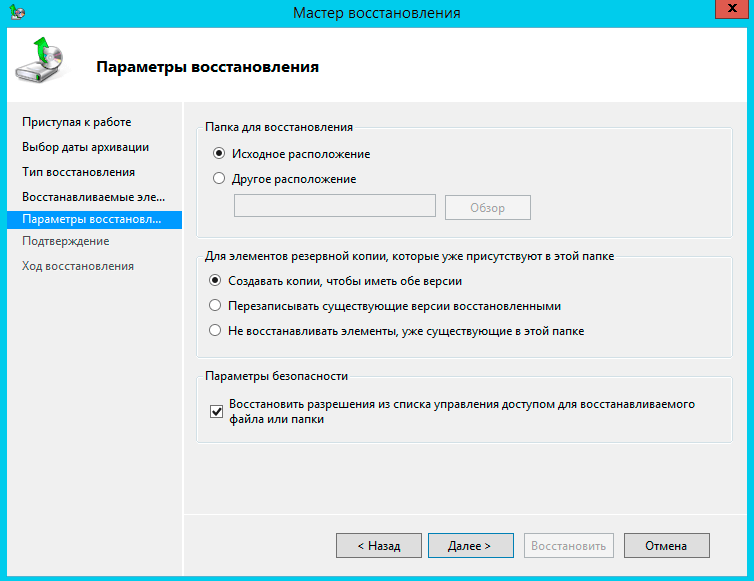The height and width of the screenshot is (581, 754).
Task: Open the Ход восстановления step
Action: click(78, 266)
